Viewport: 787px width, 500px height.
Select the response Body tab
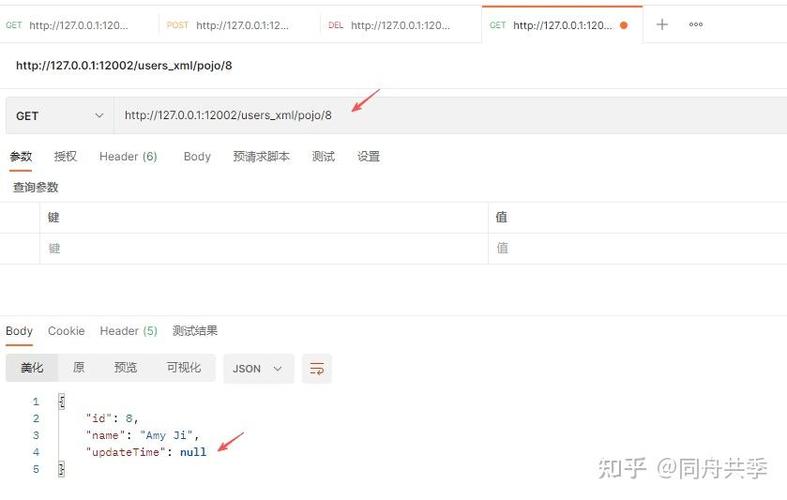coord(19,331)
